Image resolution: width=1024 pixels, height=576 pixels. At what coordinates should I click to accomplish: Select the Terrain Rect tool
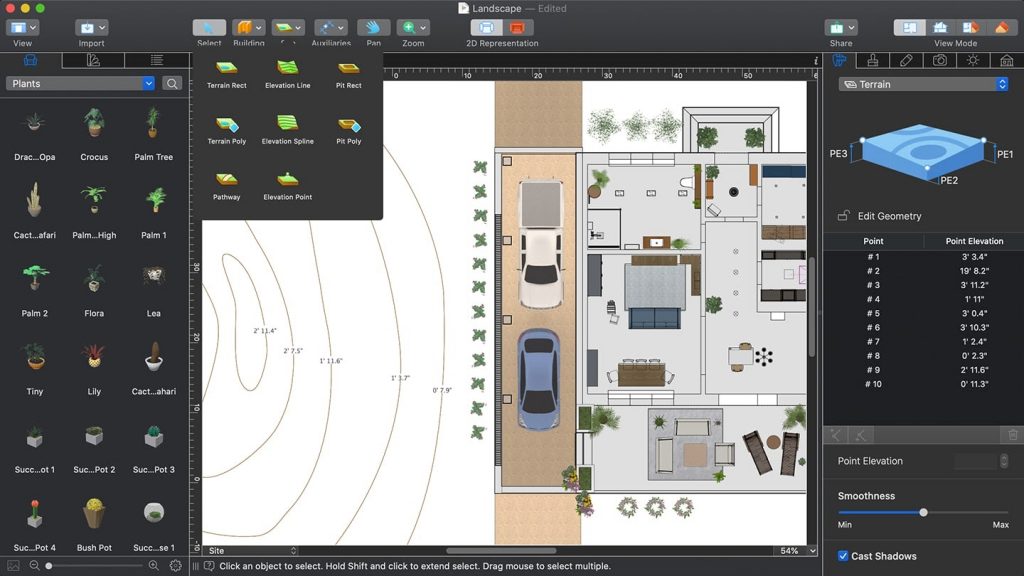[226, 70]
